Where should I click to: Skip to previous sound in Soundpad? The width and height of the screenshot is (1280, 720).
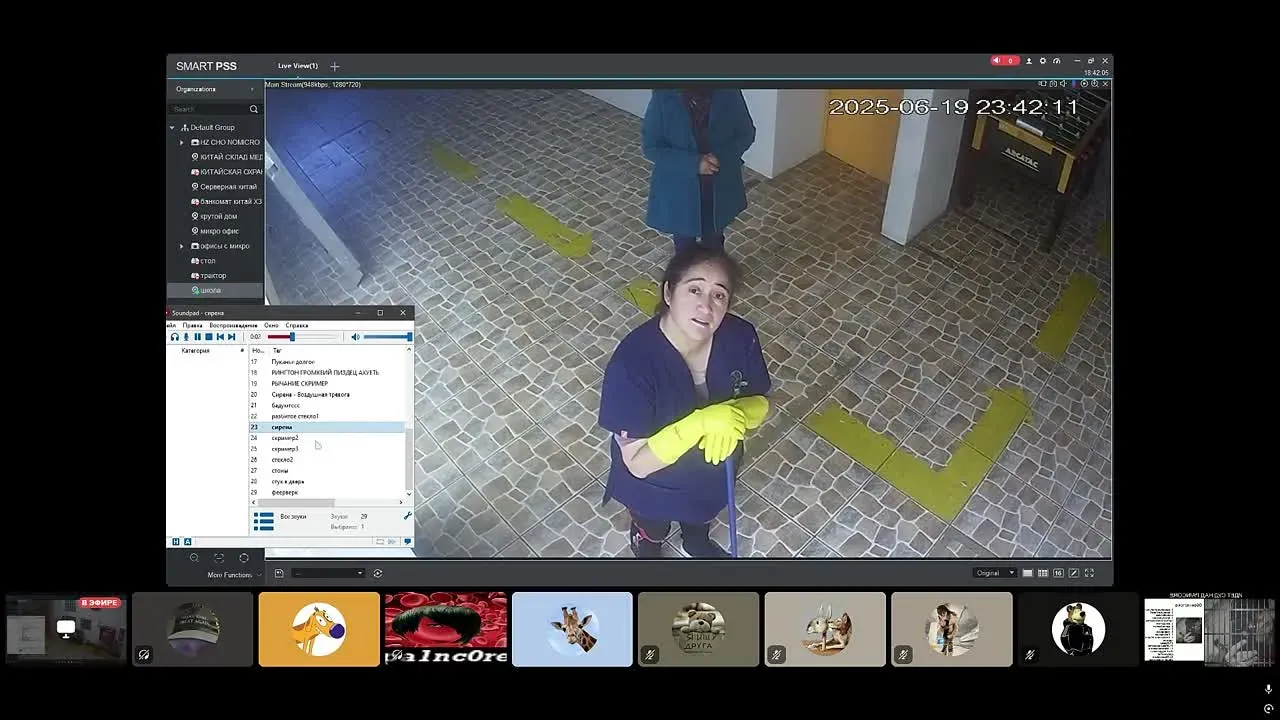pos(220,337)
